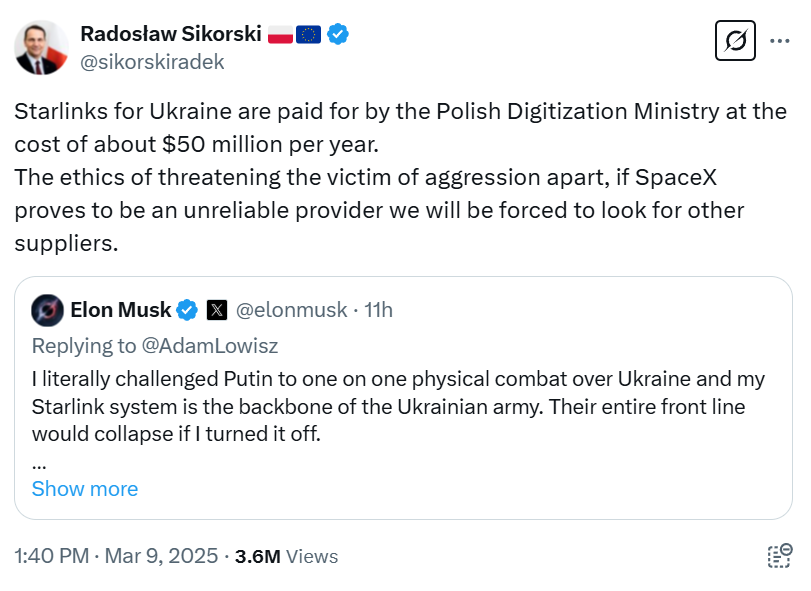The image size is (811, 591).
Task: Click the Mar 9, 2025 timestamp
Action: coord(158,556)
